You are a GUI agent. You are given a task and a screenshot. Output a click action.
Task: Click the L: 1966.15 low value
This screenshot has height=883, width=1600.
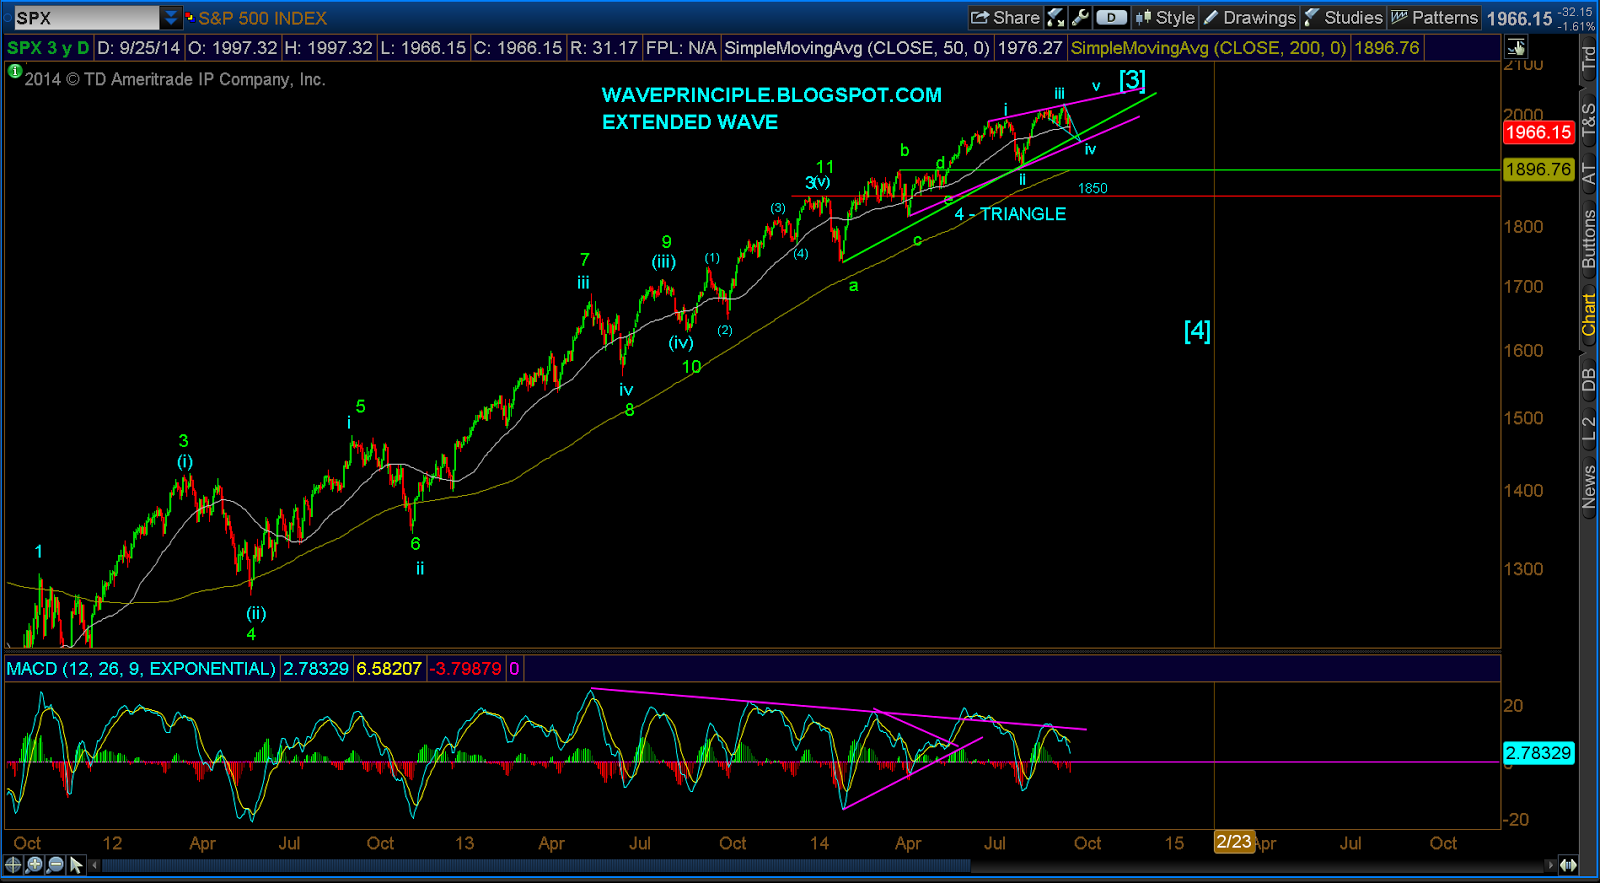pyautogui.click(x=423, y=48)
